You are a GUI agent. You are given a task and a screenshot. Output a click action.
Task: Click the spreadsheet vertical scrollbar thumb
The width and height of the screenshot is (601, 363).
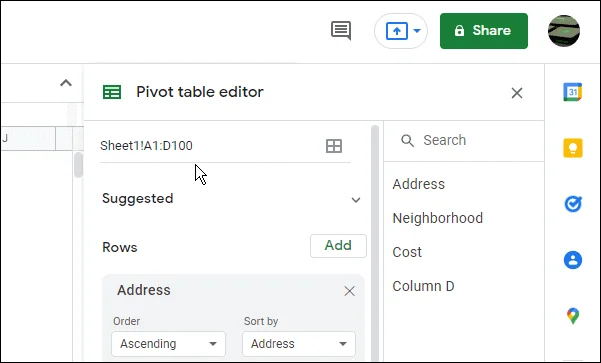[78, 165]
